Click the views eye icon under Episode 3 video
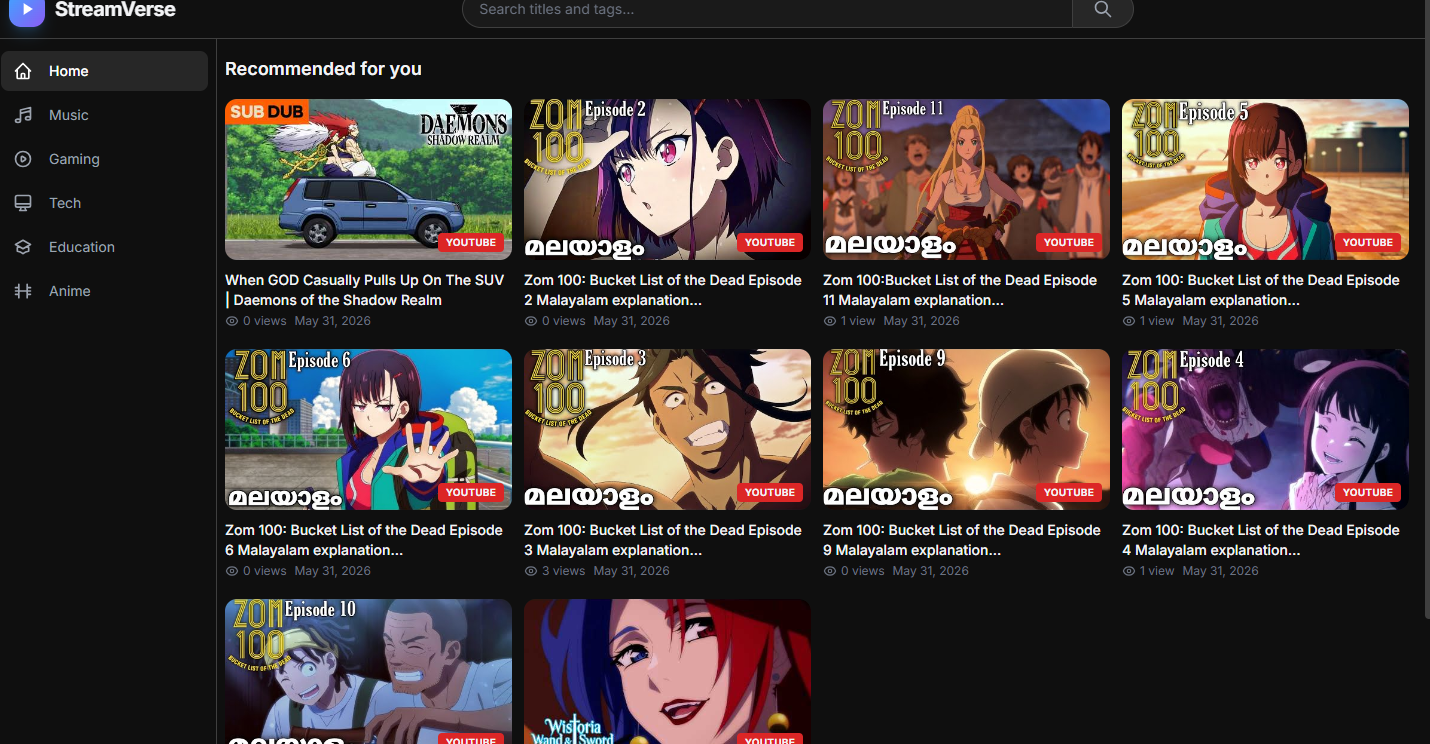 click(x=531, y=571)
